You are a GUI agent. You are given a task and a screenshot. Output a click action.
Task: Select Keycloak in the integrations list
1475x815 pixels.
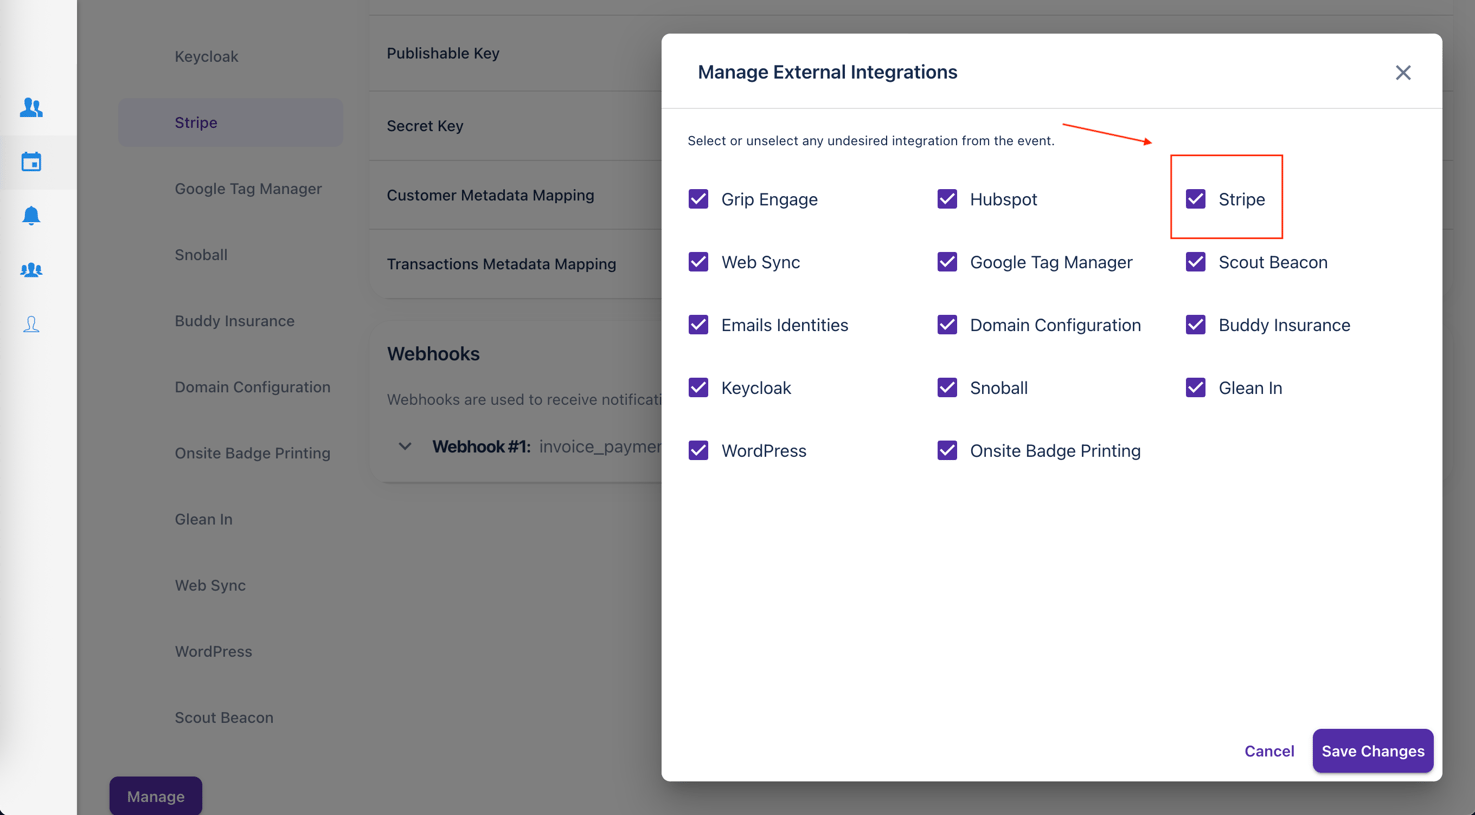click(206, 57)
